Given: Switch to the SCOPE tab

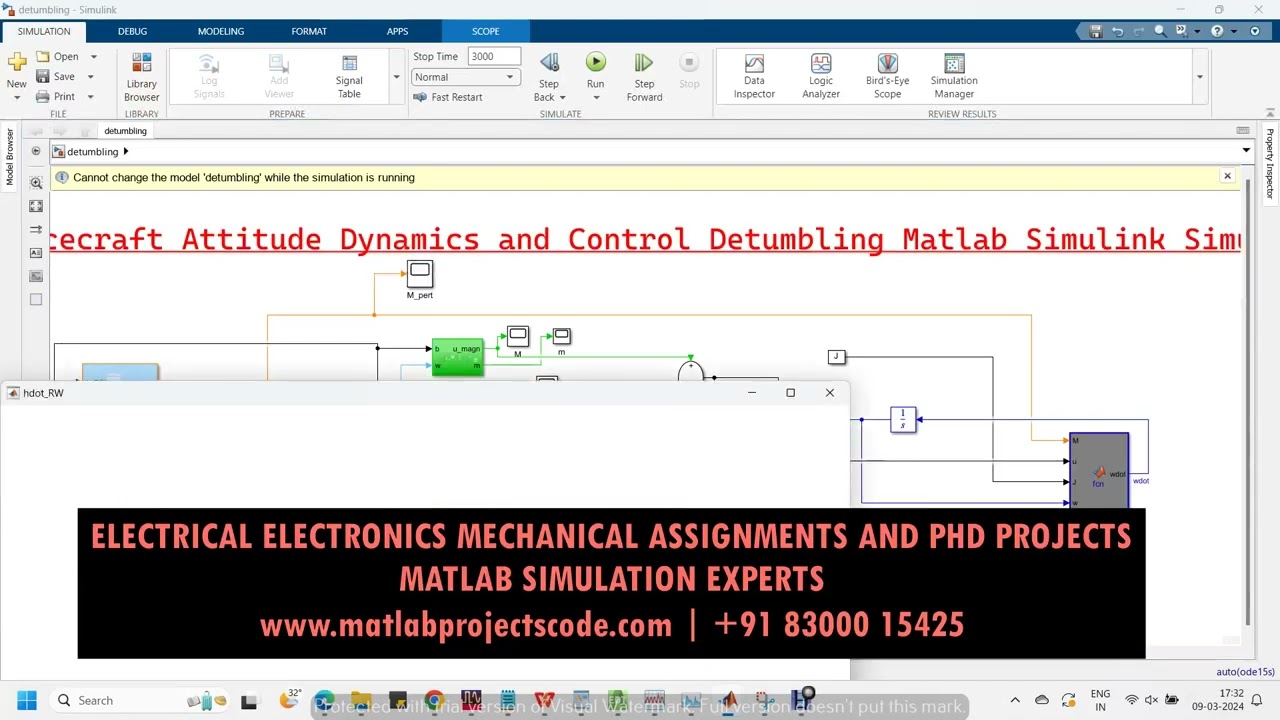Looking at the screenshot, I should tap(485, 31).
